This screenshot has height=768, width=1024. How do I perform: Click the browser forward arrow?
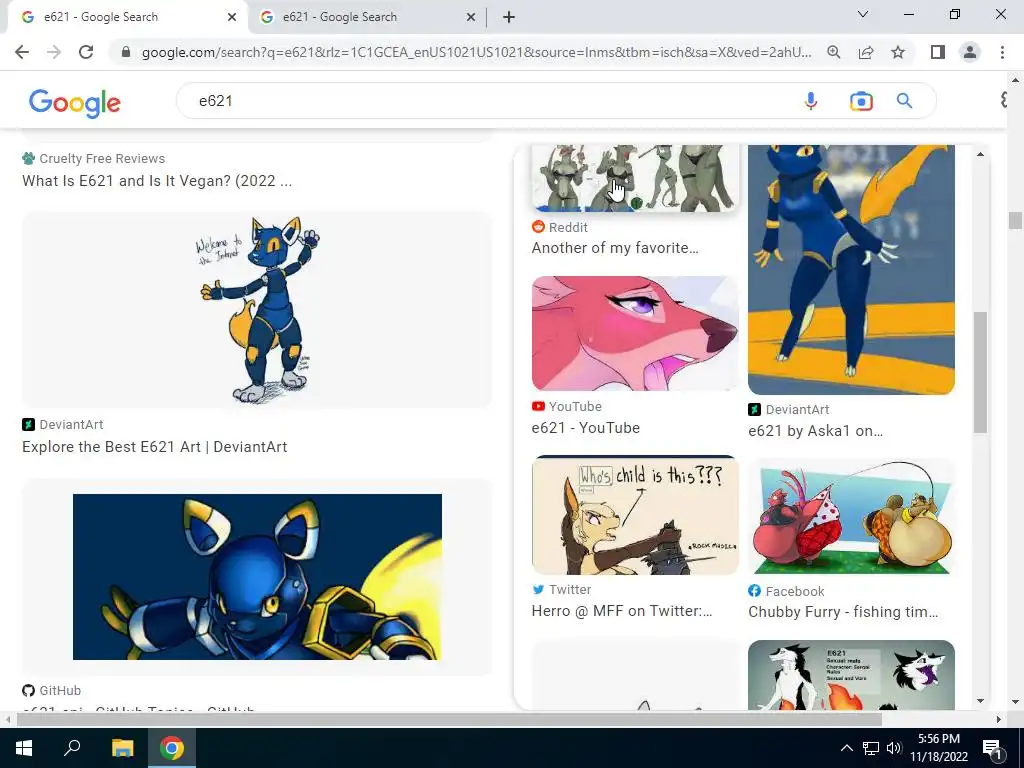point(54,52)
